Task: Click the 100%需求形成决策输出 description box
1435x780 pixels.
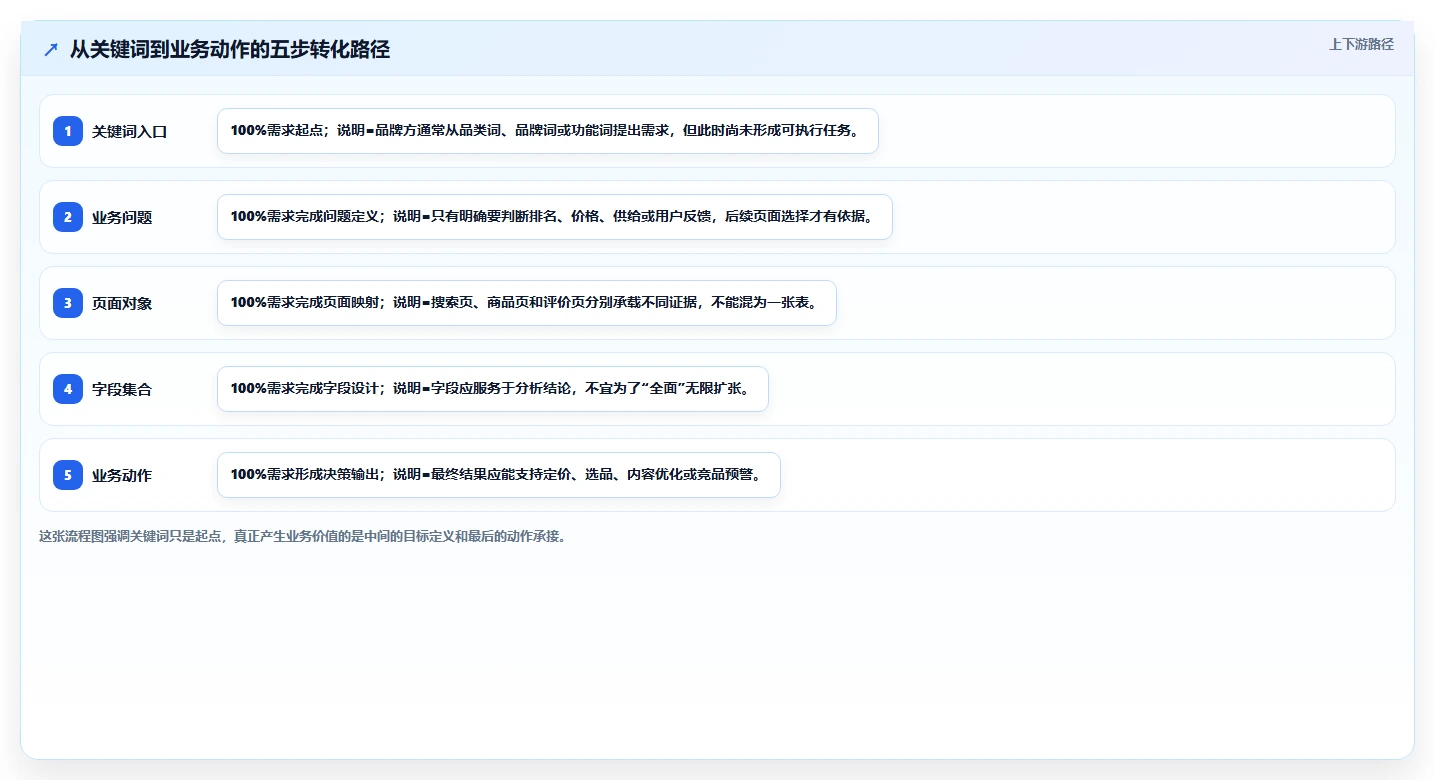Action: pos(499,475)
